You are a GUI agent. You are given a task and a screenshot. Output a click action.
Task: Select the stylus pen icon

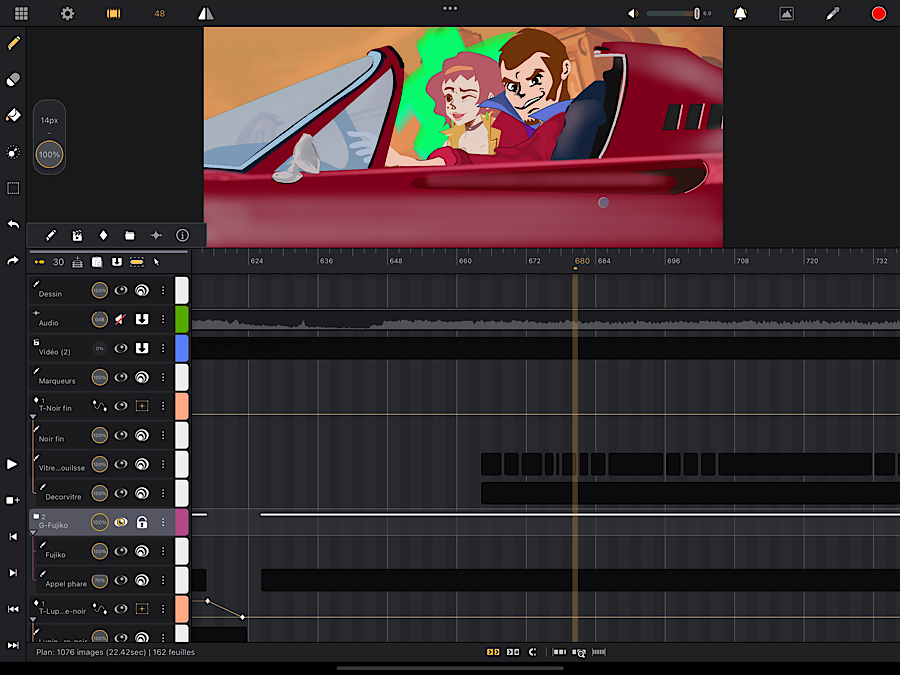point(832,13)
